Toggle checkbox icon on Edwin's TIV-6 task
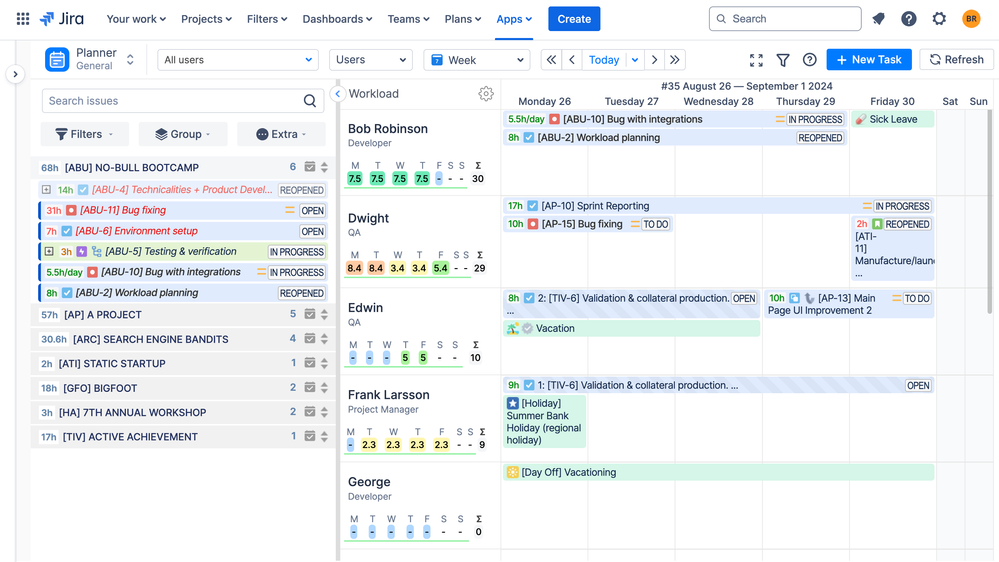 tap(529, 298)
